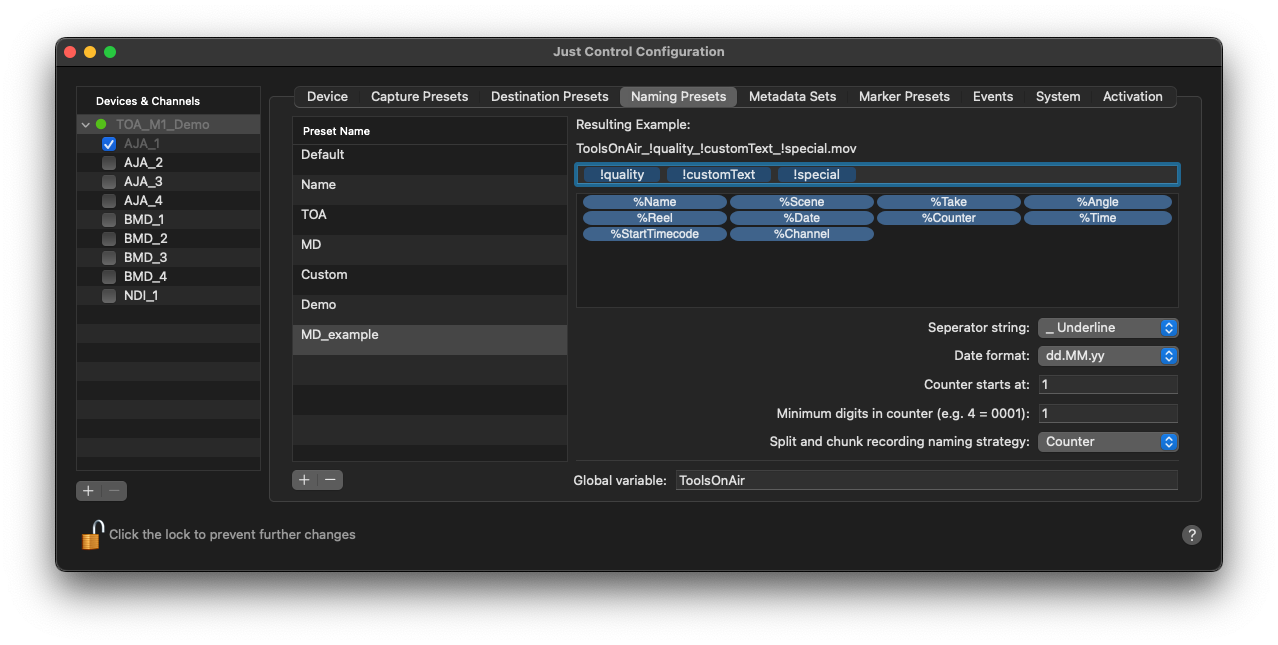1278x645 pixels.
Task: Enable the BMD_1 channel checkbox
Action: click(x=109, y=220)
